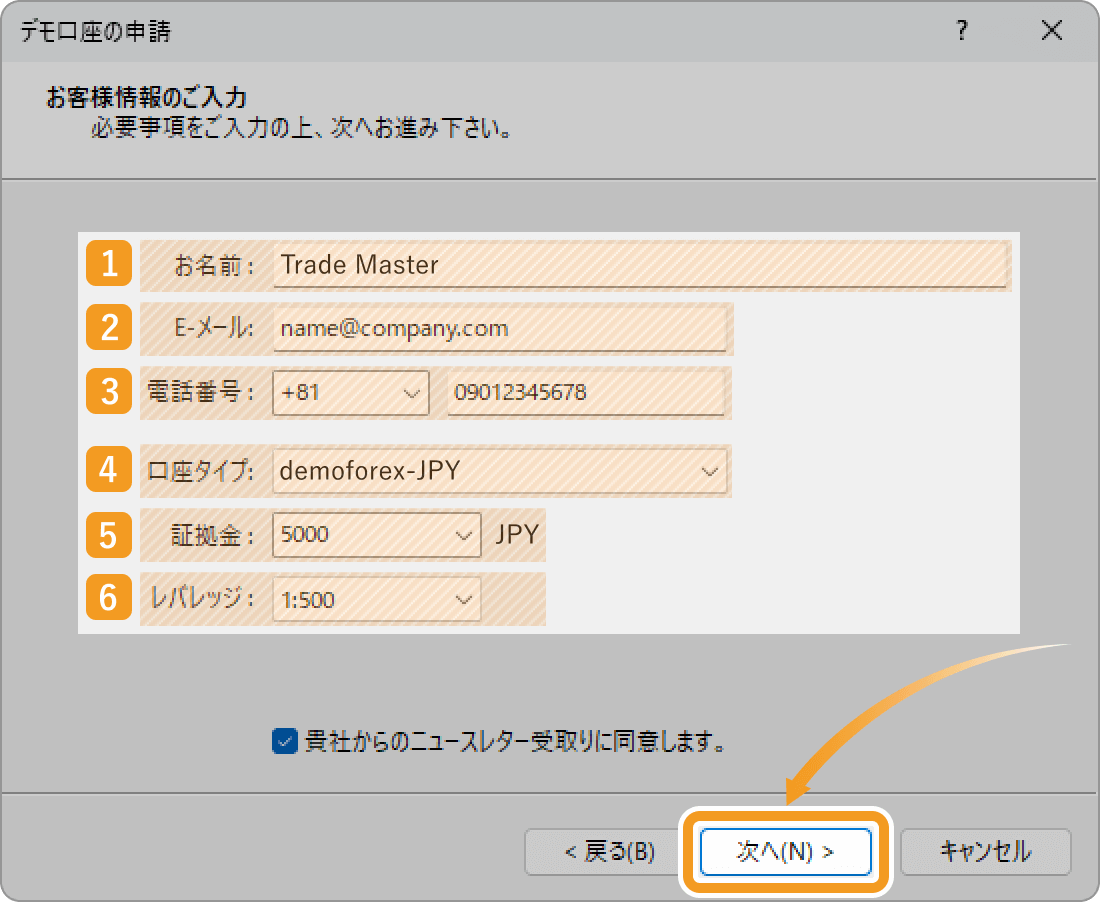
Task: Open the 証拠金 5000 deposit dropdown
Action: [x=377, y=535]
